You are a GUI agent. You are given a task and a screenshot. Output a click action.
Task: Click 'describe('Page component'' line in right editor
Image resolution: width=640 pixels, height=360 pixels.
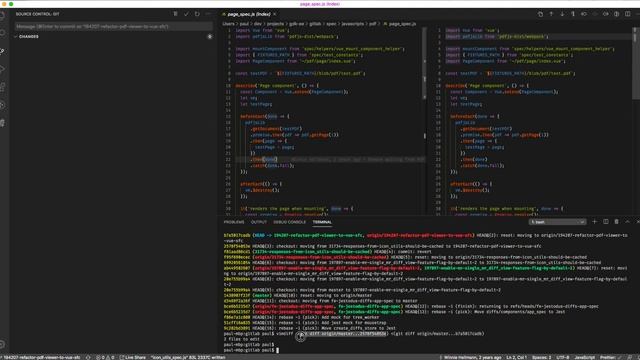487,86
